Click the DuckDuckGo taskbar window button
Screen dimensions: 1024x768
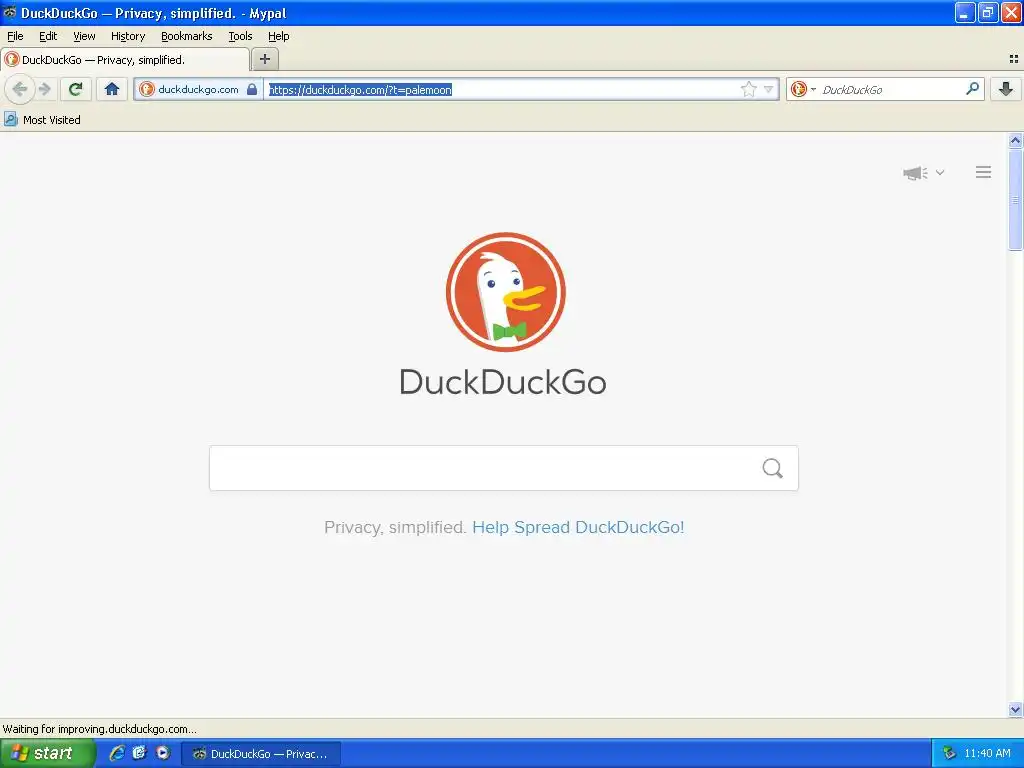[x=260, y=754]
